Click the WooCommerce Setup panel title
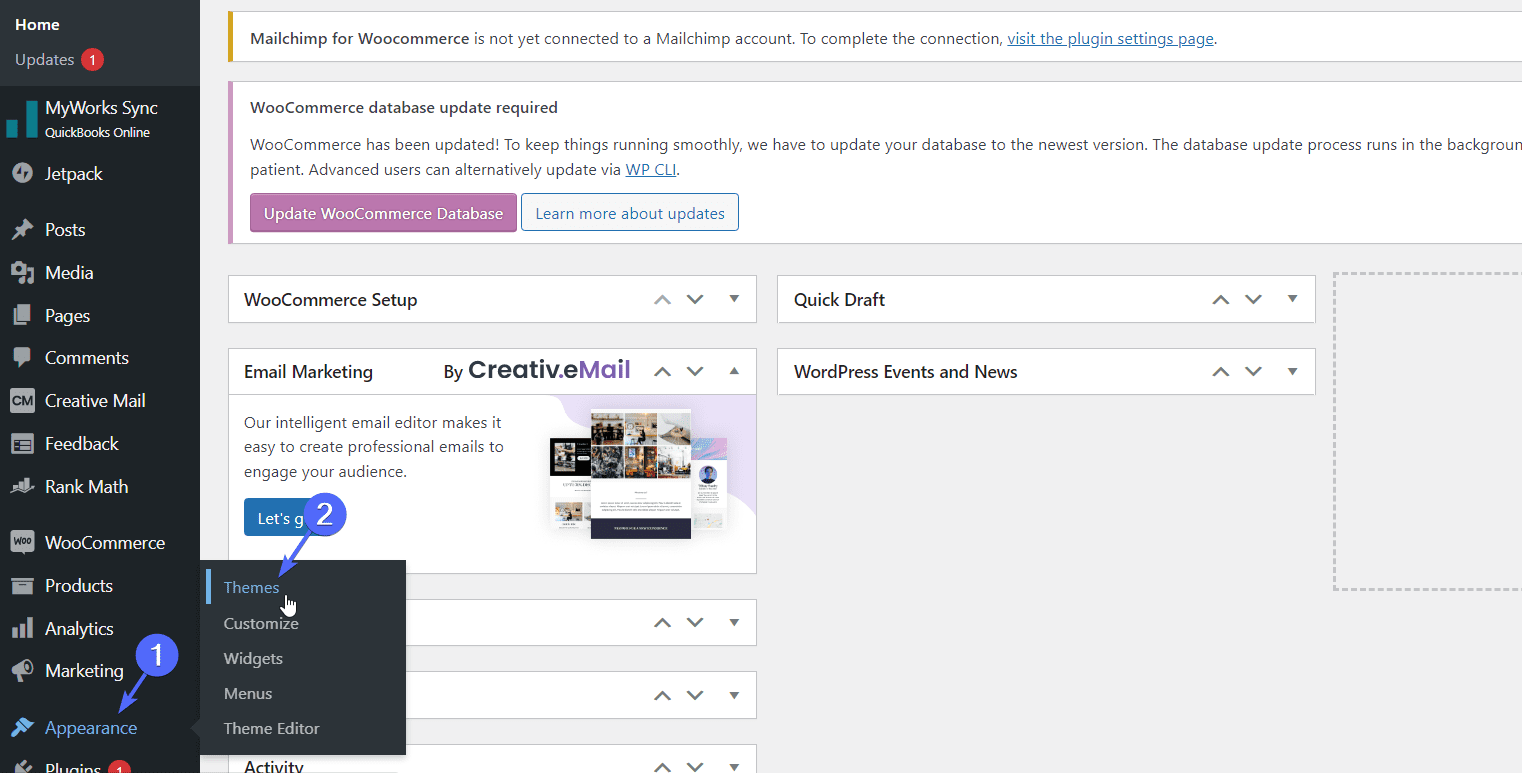Screen dimensions: 1522x773 click(331, 300)
